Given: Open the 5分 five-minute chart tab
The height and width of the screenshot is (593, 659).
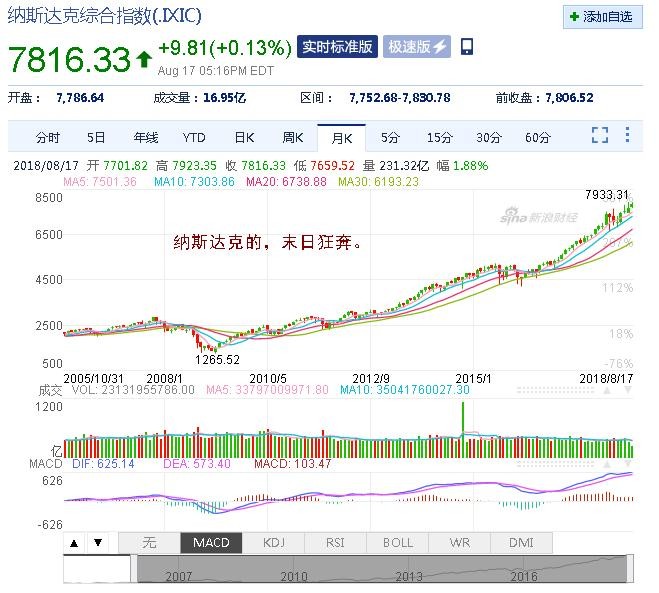Looking at the screenshot, I should pyautogui.click(x=390, y=137).
